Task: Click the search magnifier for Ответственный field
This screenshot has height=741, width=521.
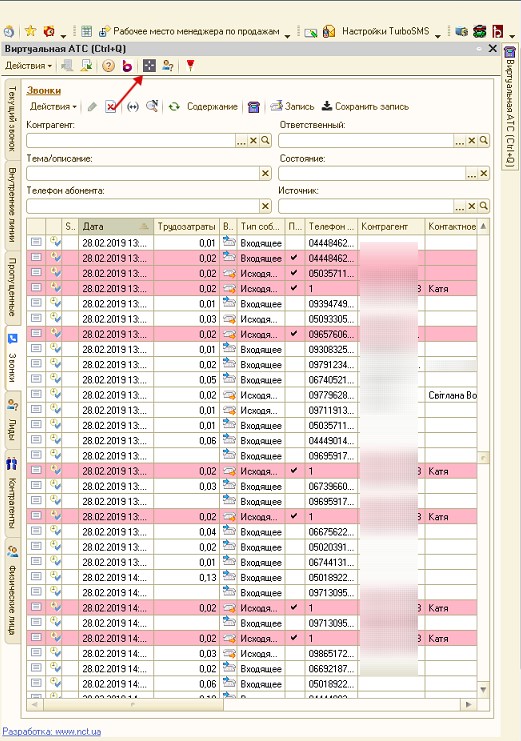Action: click(x=484, y=140)
